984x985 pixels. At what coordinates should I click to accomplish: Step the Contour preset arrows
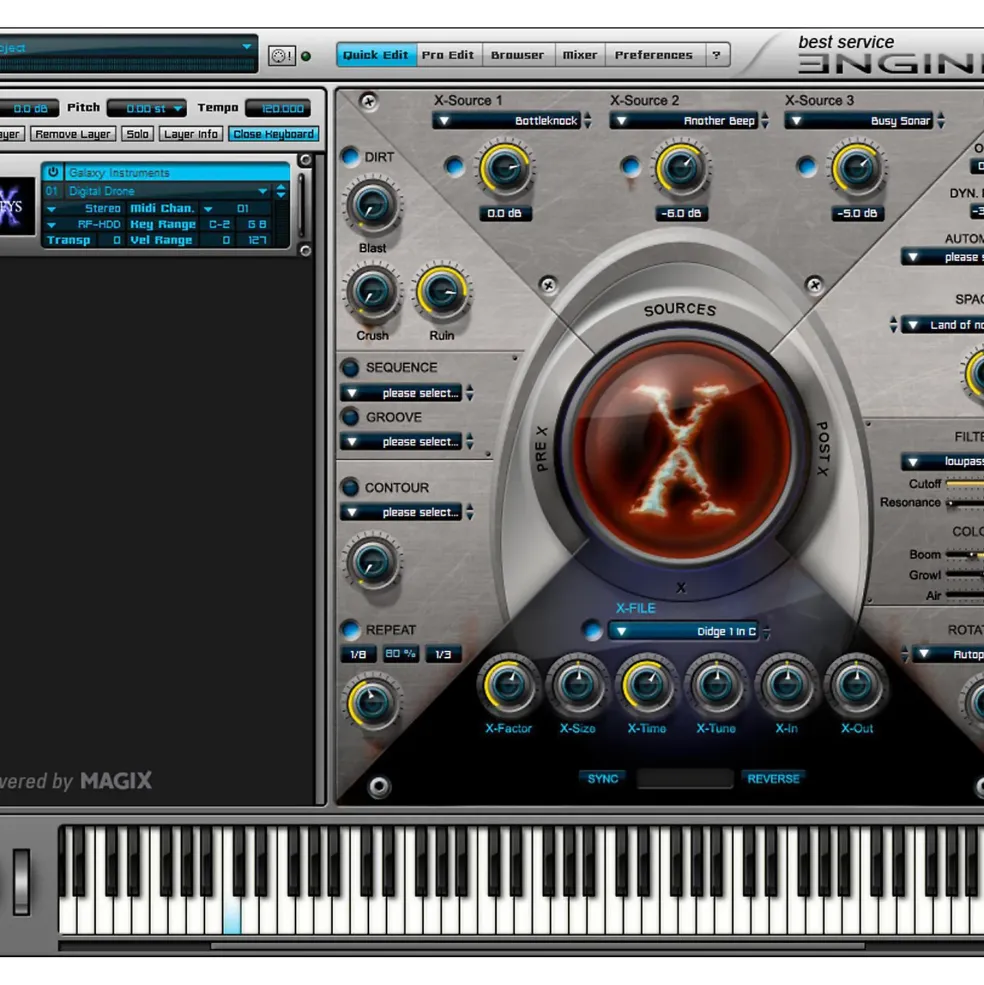[469, 511]
